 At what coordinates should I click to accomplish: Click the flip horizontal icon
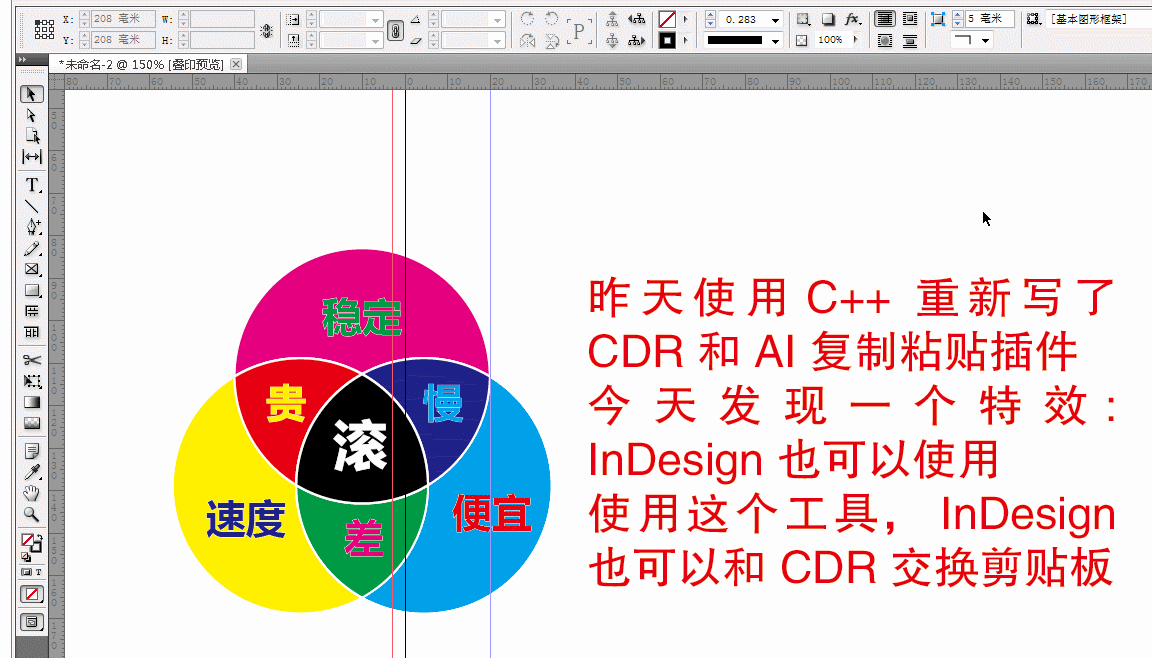tap(527, 40)
